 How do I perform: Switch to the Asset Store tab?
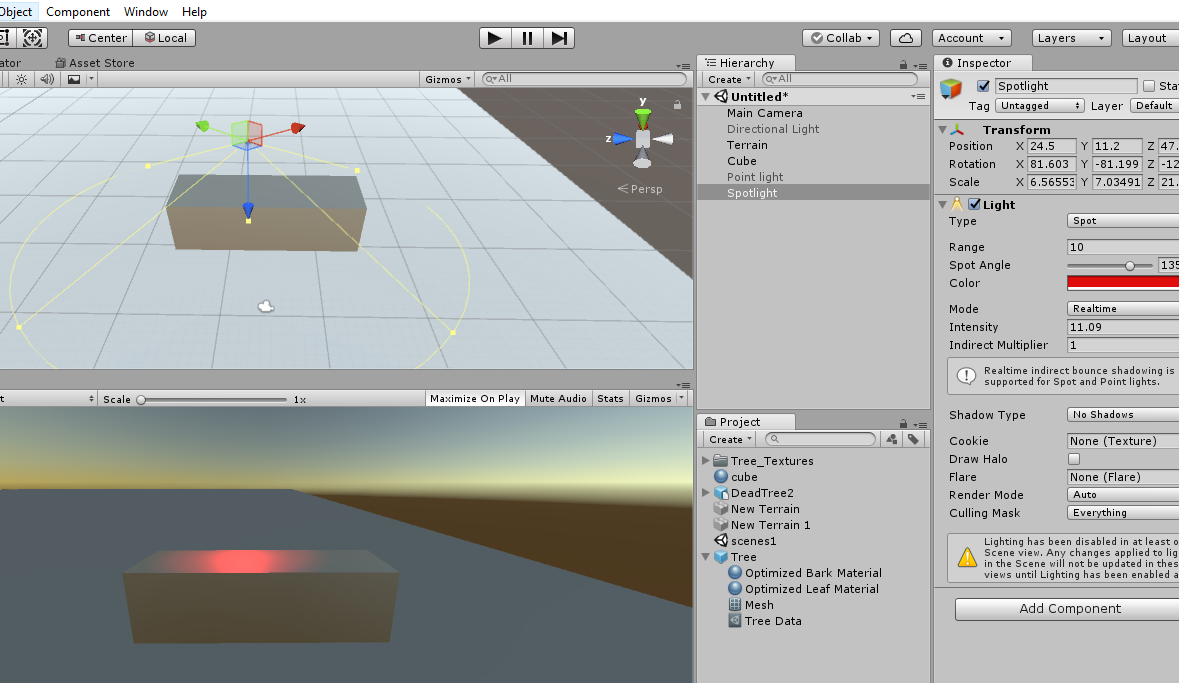click(101, 63)
